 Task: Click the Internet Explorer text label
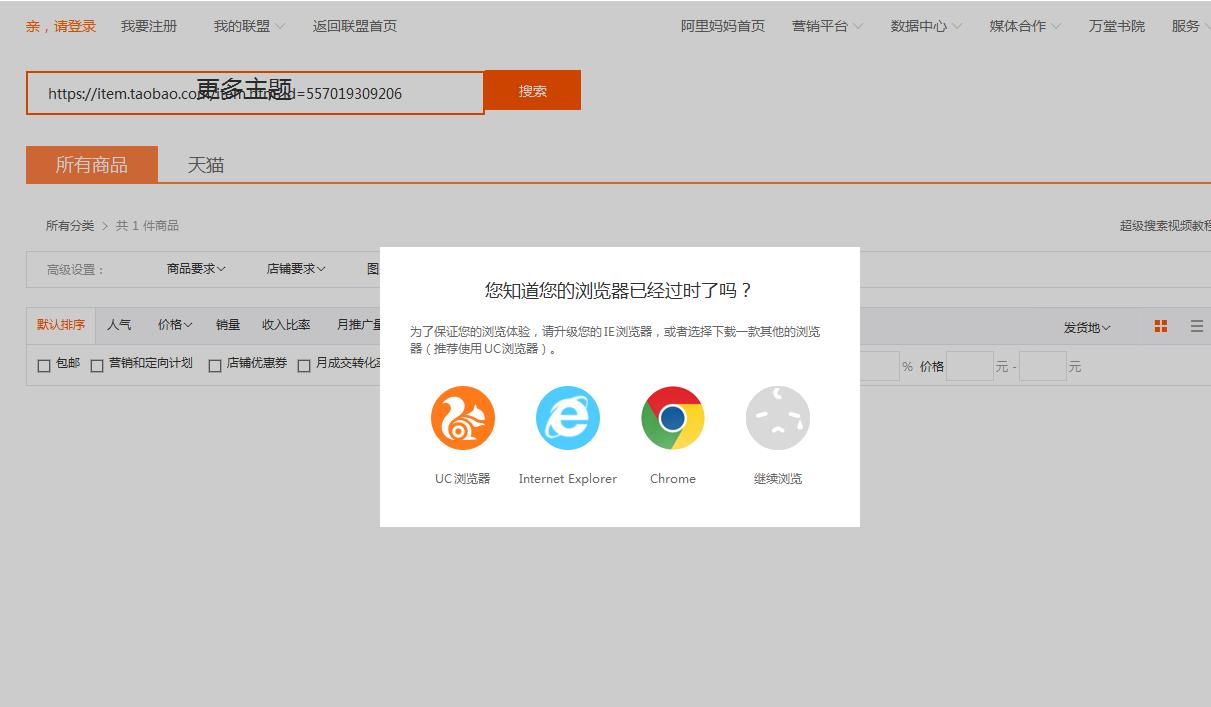pos(568,479)
